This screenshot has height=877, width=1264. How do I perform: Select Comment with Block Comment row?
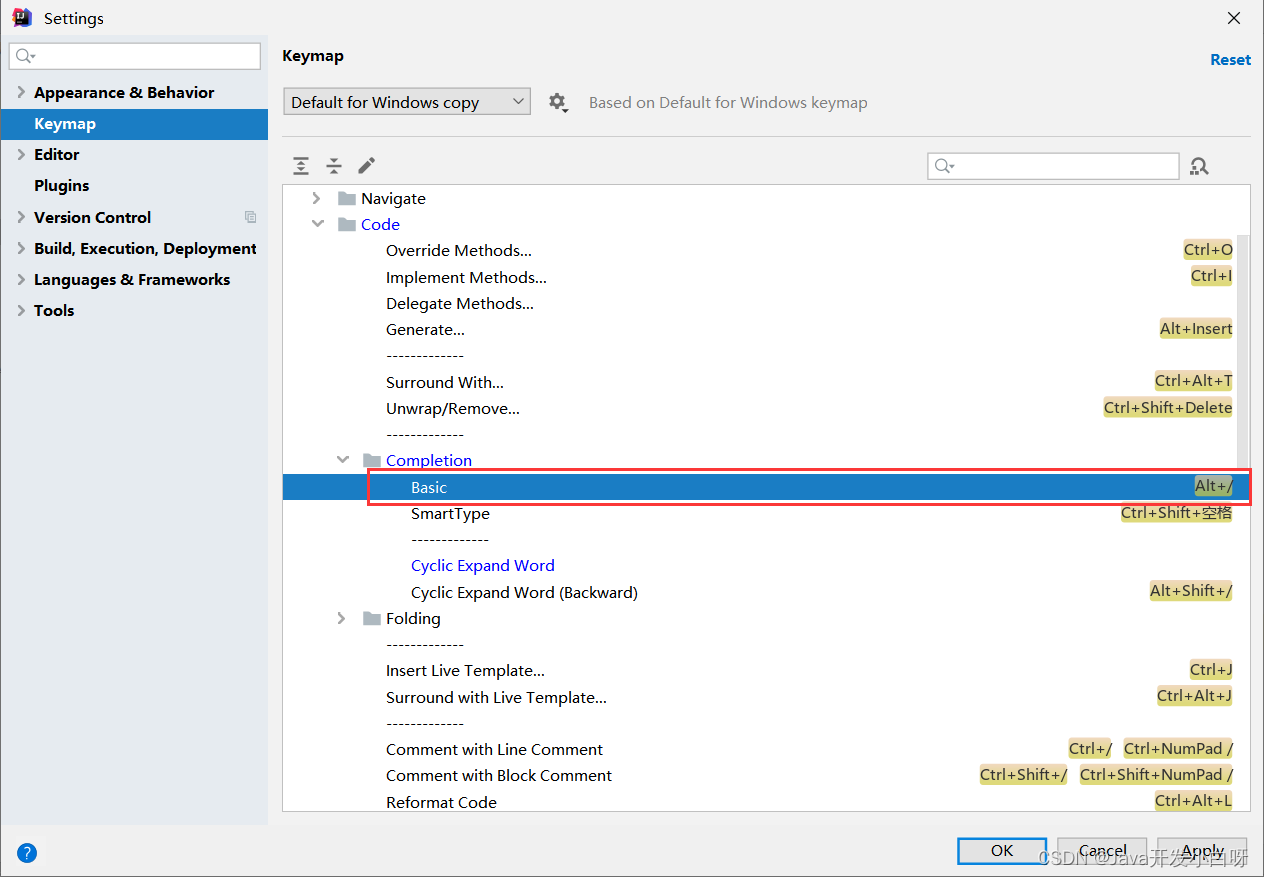[766, 775]
